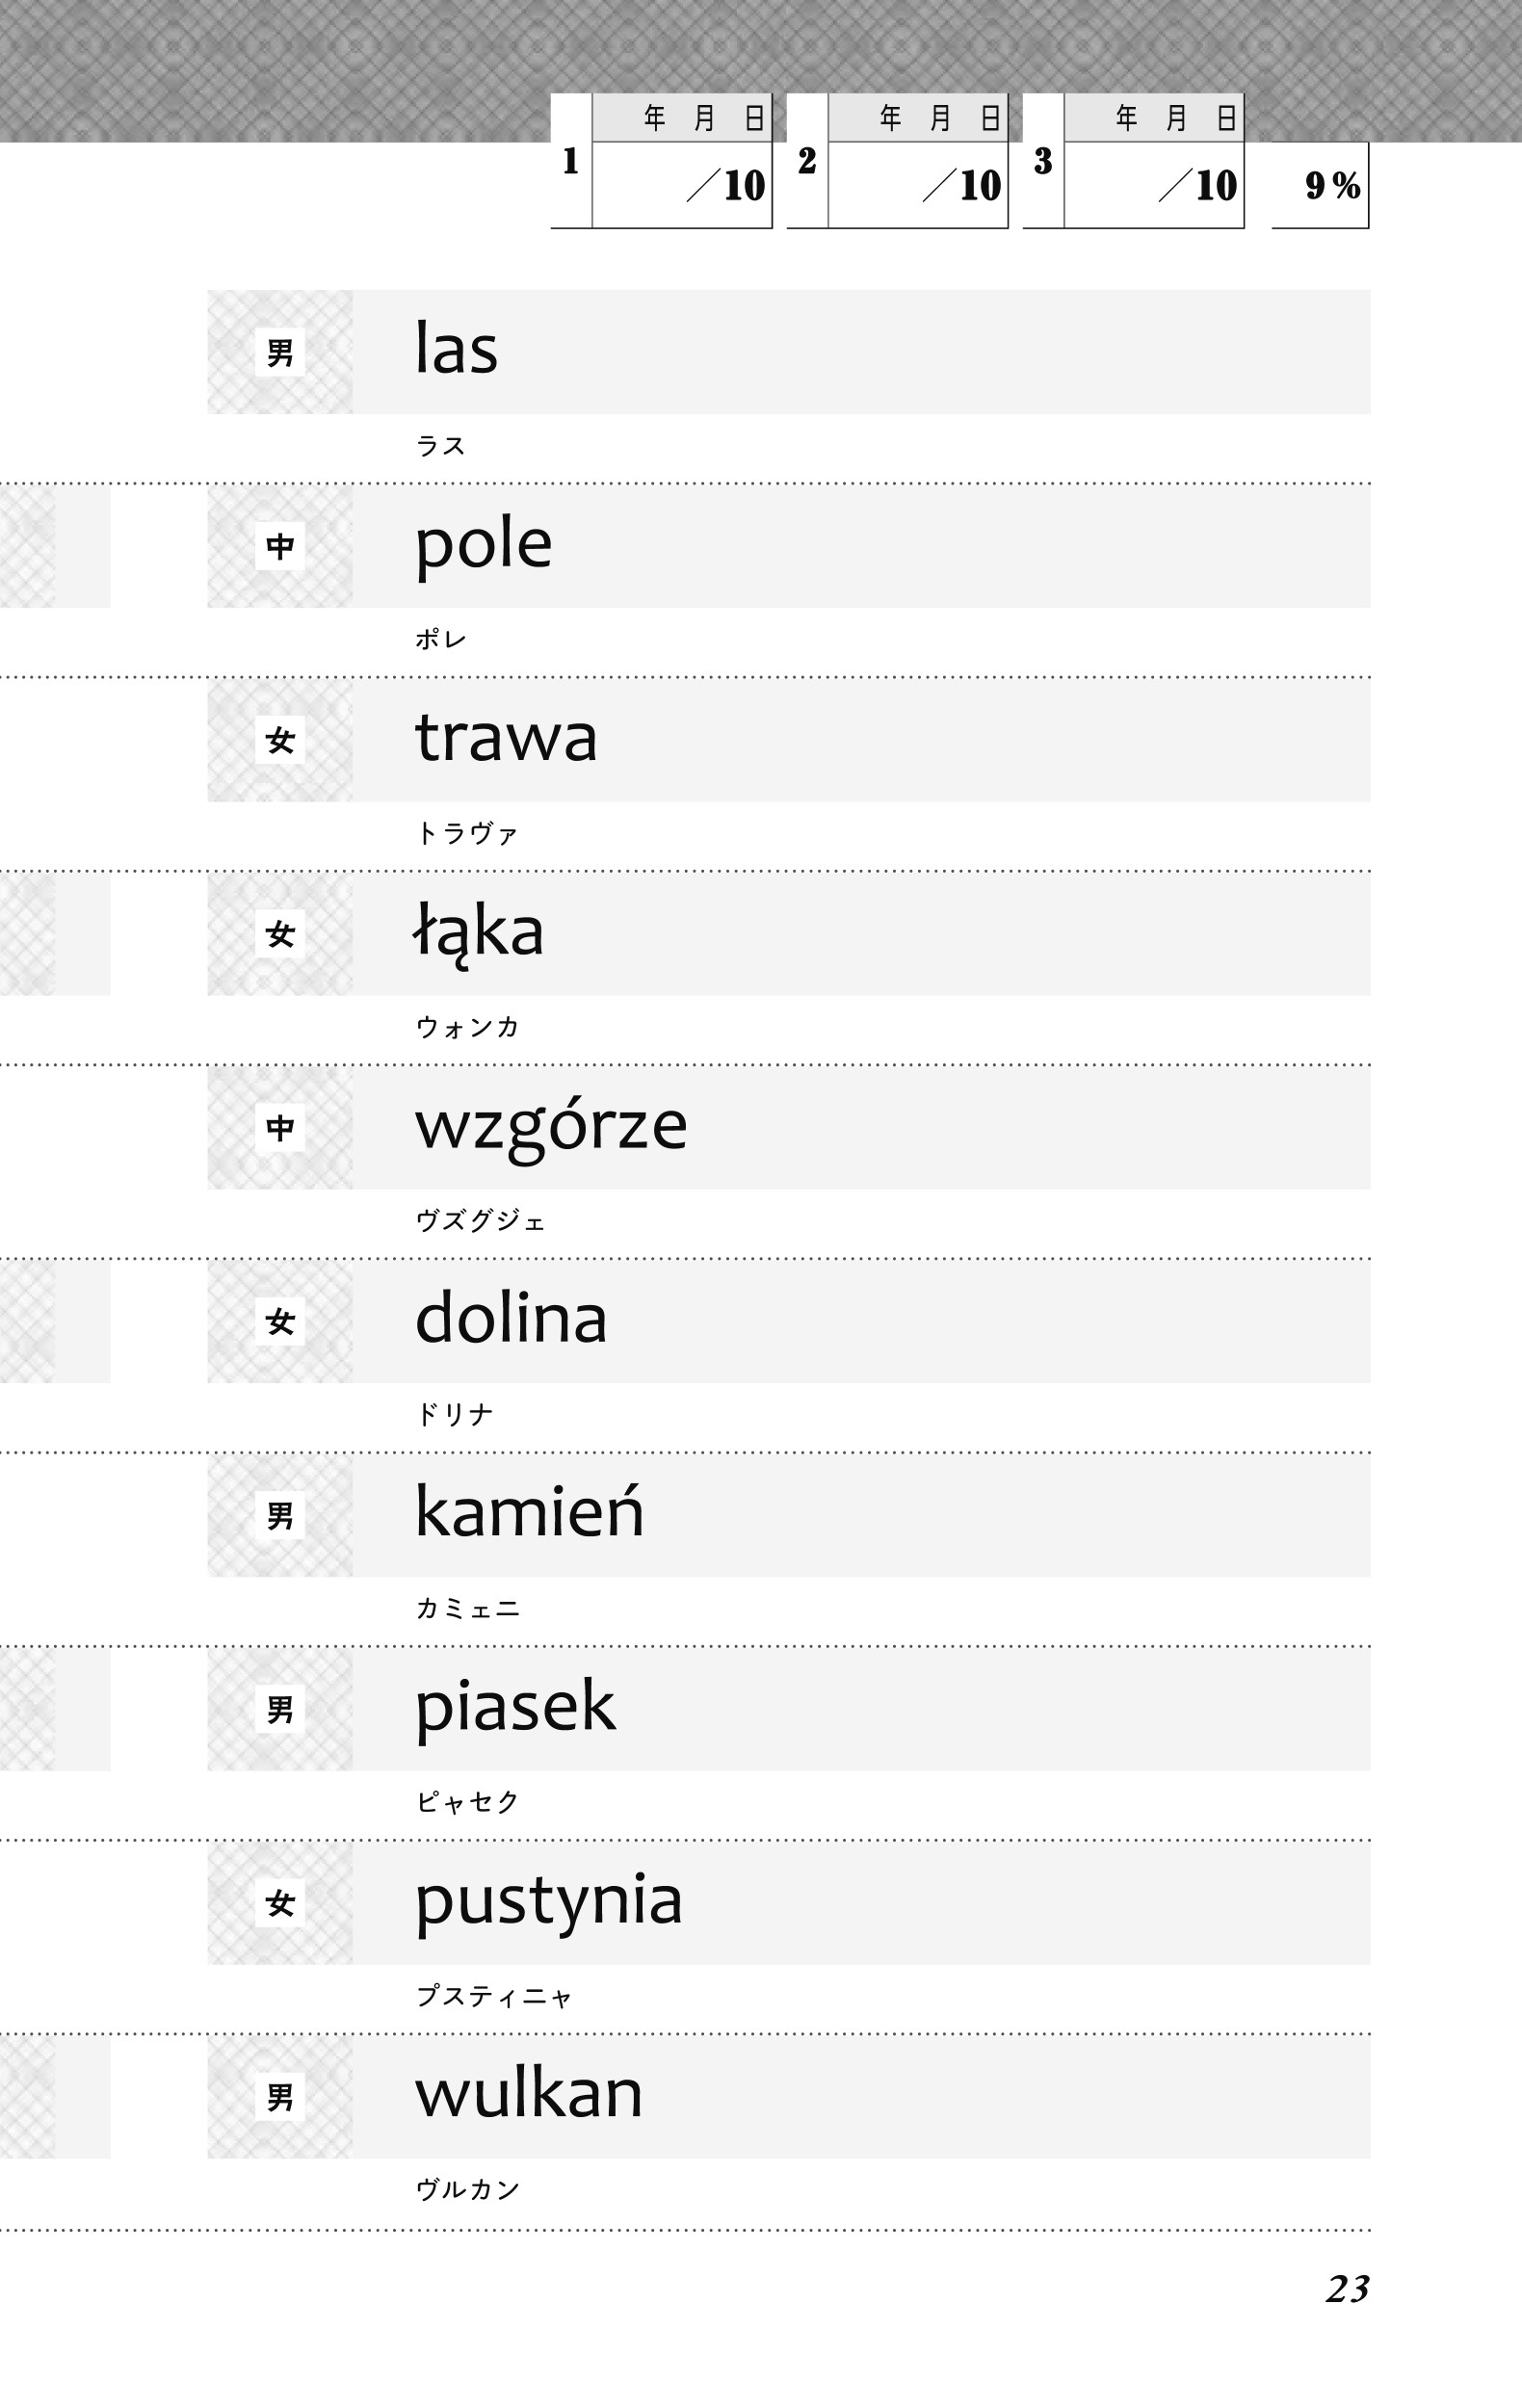Screen dimensions: 1522x2408
Task: Click the 女 gender badge beside trawa
Action: 280,741
